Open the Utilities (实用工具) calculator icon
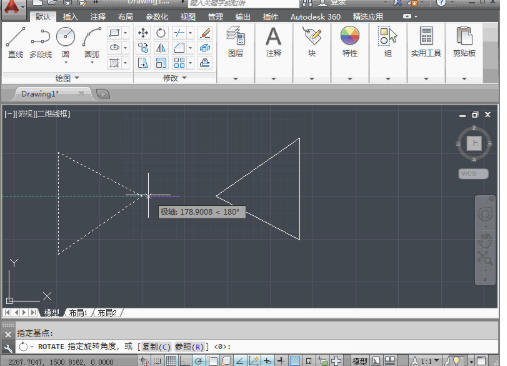 [x=426, y=36]
